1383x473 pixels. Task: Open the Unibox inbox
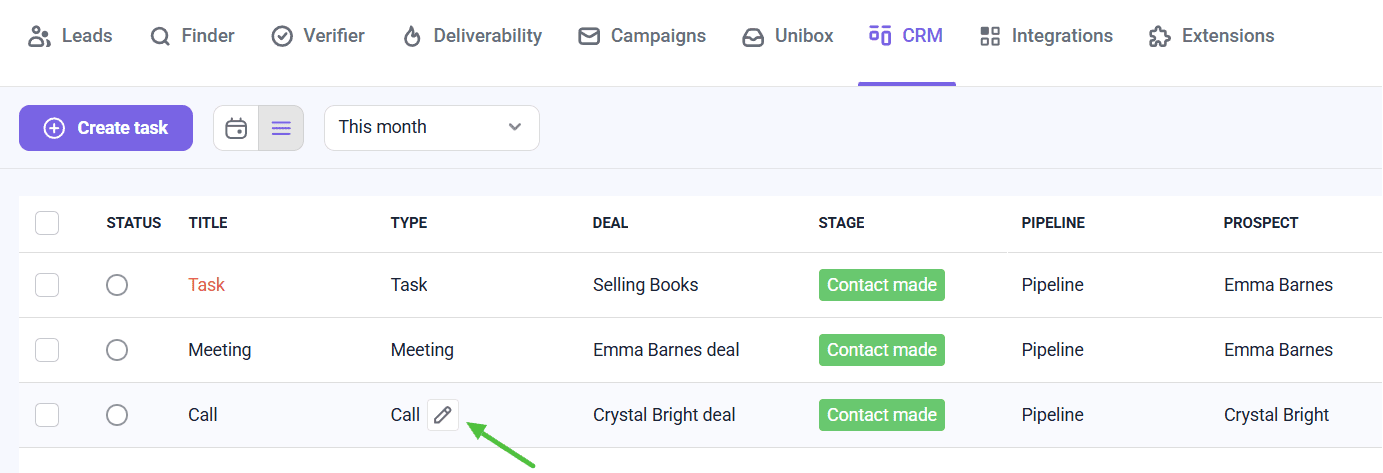tap(788, 36)
